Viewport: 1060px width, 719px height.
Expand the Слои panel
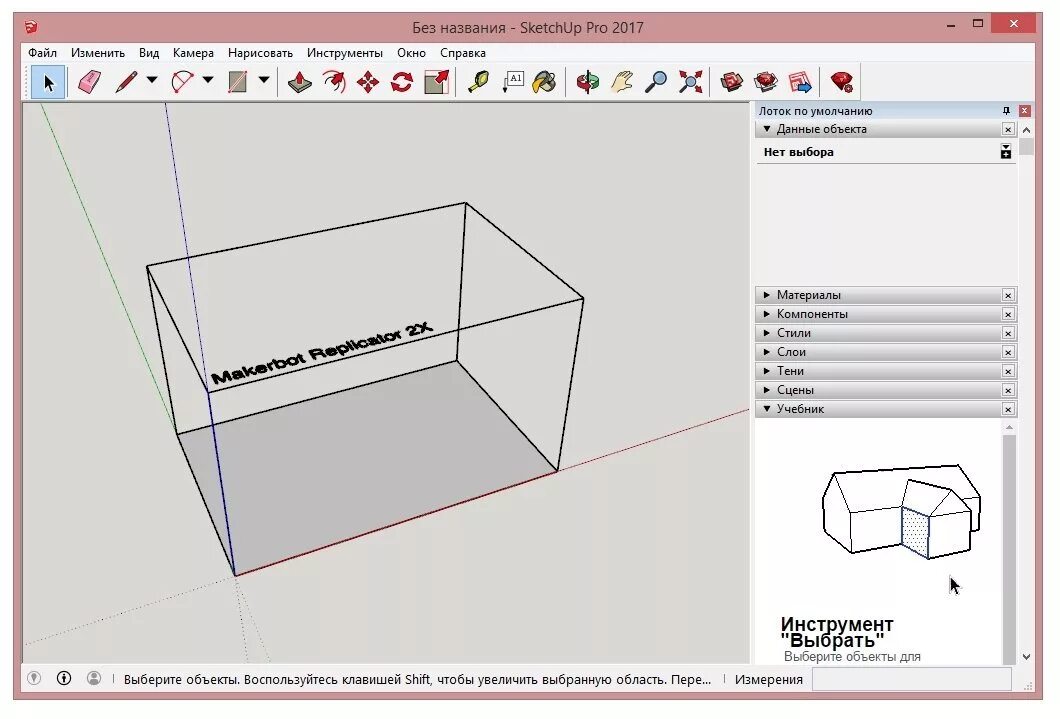point(767,351)
